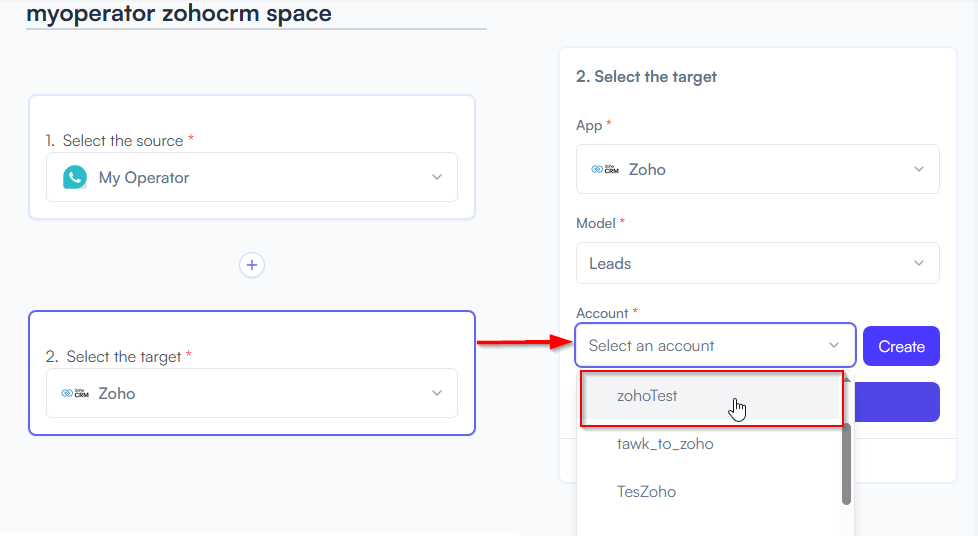Click the Zoho CRM logo in target card
978x536 pixels.
pos(75,393)
